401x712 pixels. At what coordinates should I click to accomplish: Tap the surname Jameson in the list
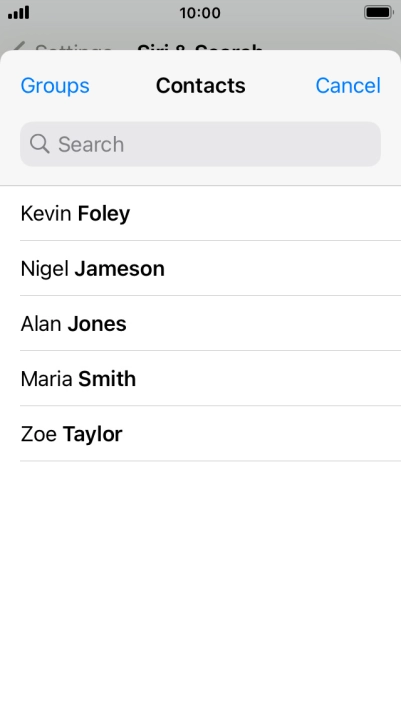point(119,268)
